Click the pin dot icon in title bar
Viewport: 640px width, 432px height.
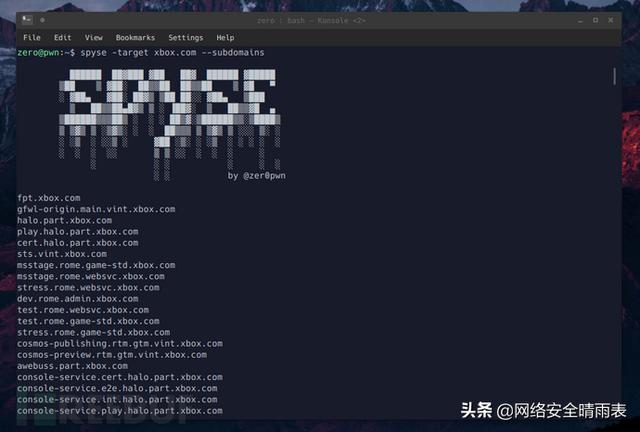42,20
